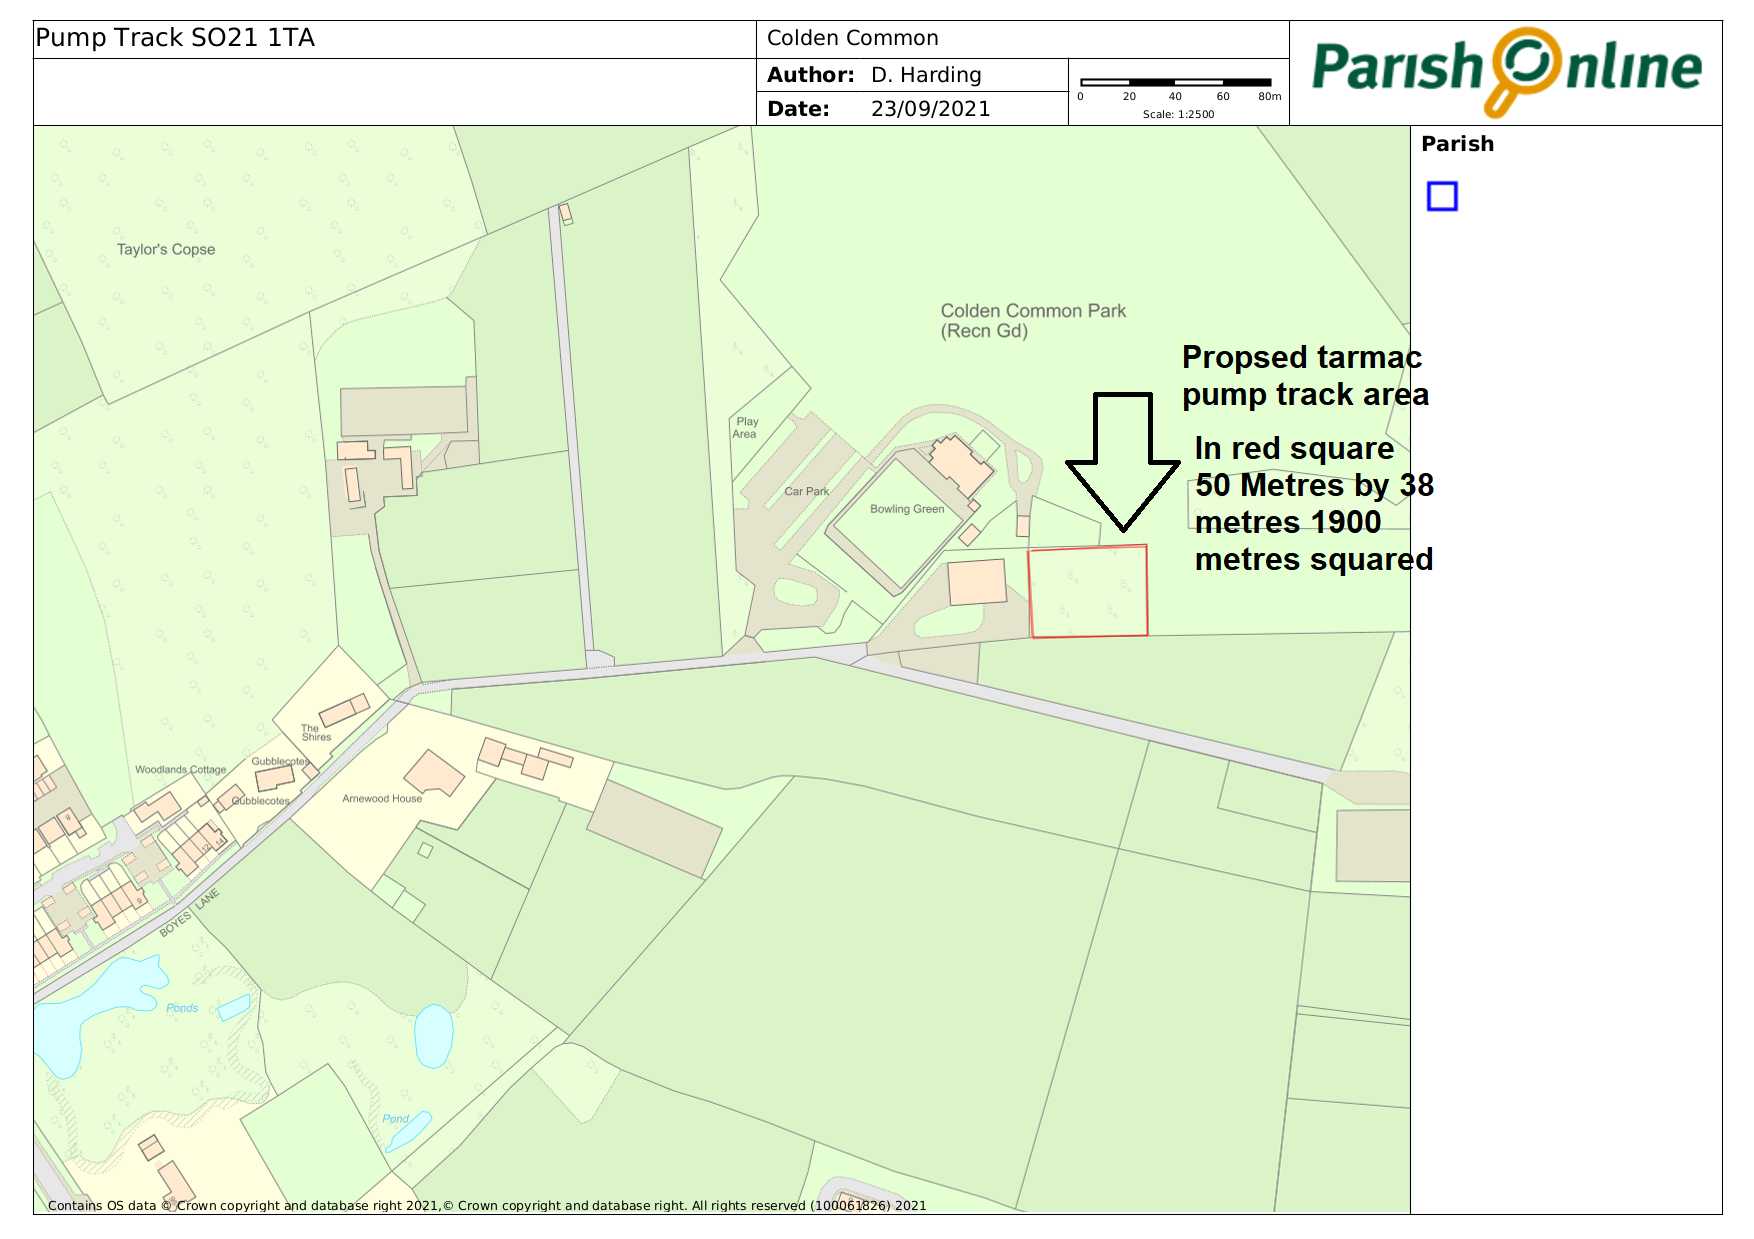Screen dimensions: 1754x1239
Task: Click the black downward arrow annotation
Action: point(1123,460)
